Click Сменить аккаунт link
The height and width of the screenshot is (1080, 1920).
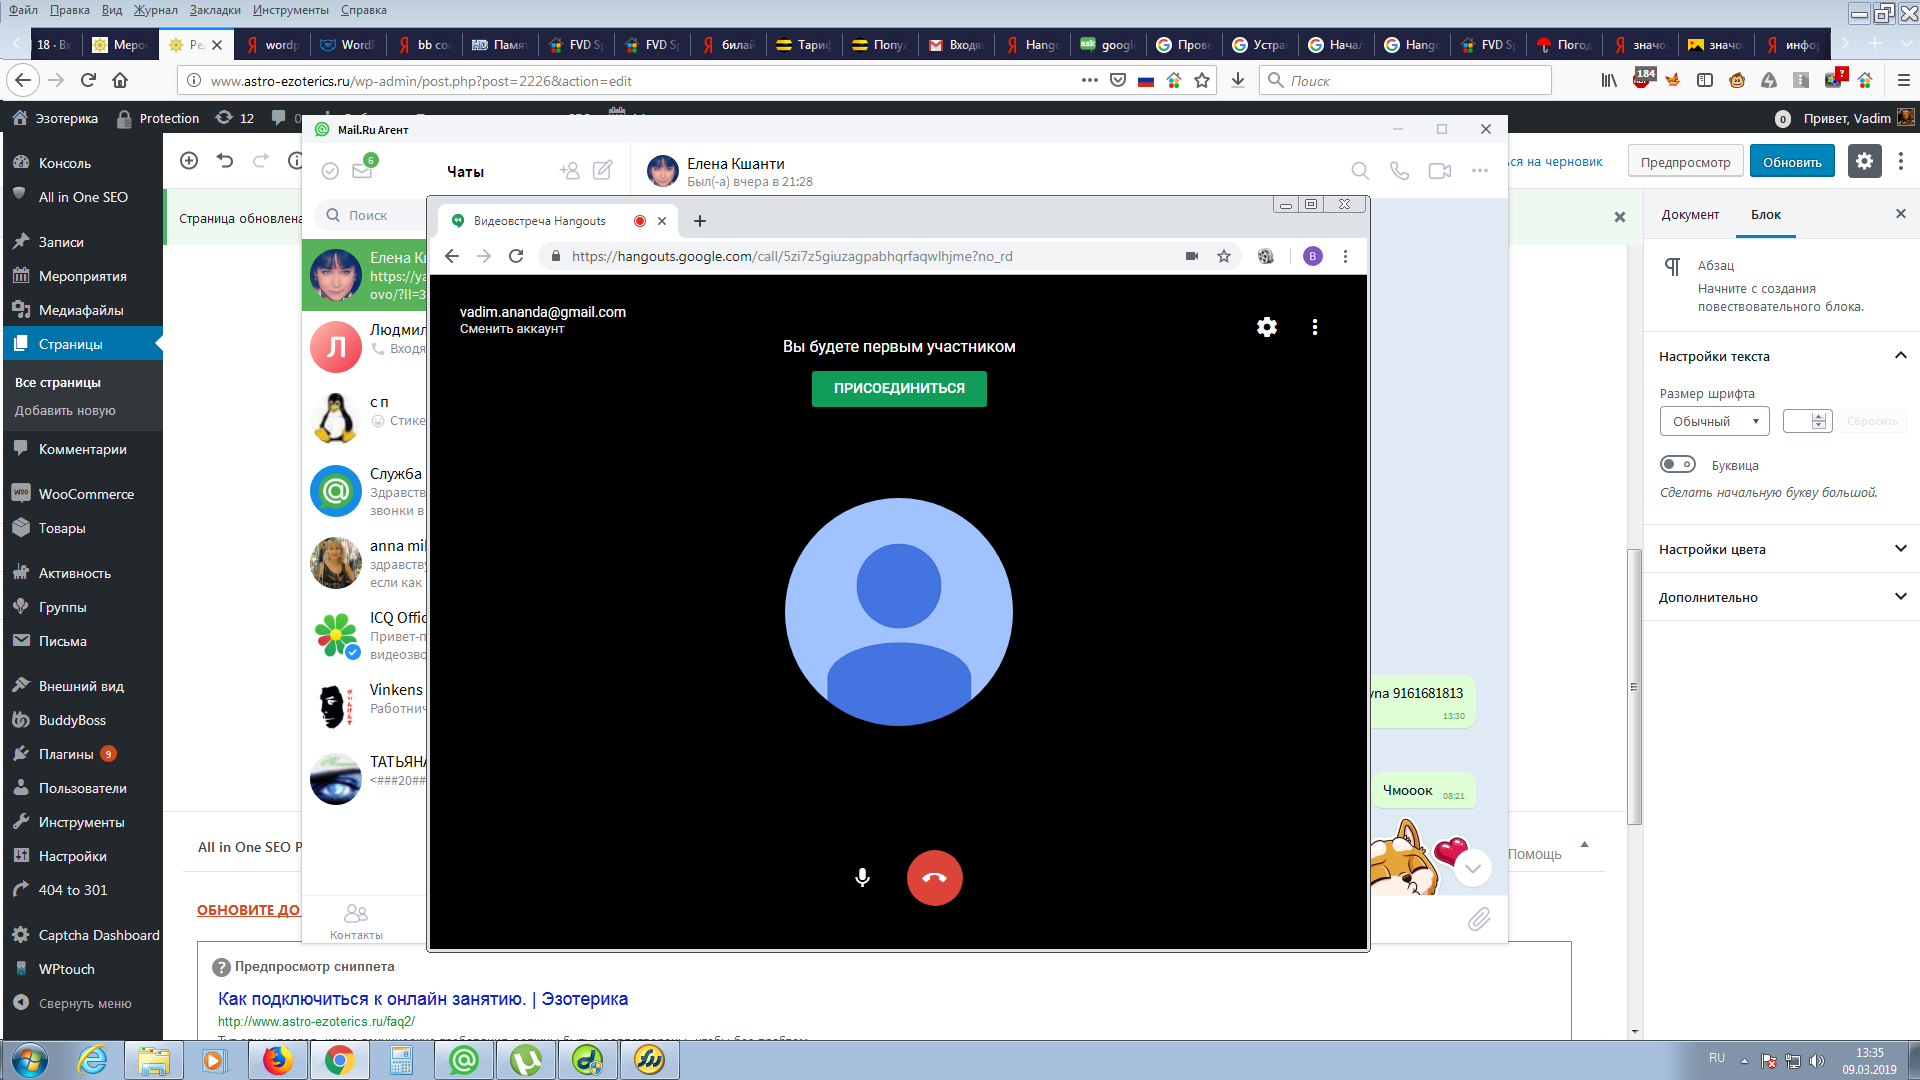pos(512,329)
